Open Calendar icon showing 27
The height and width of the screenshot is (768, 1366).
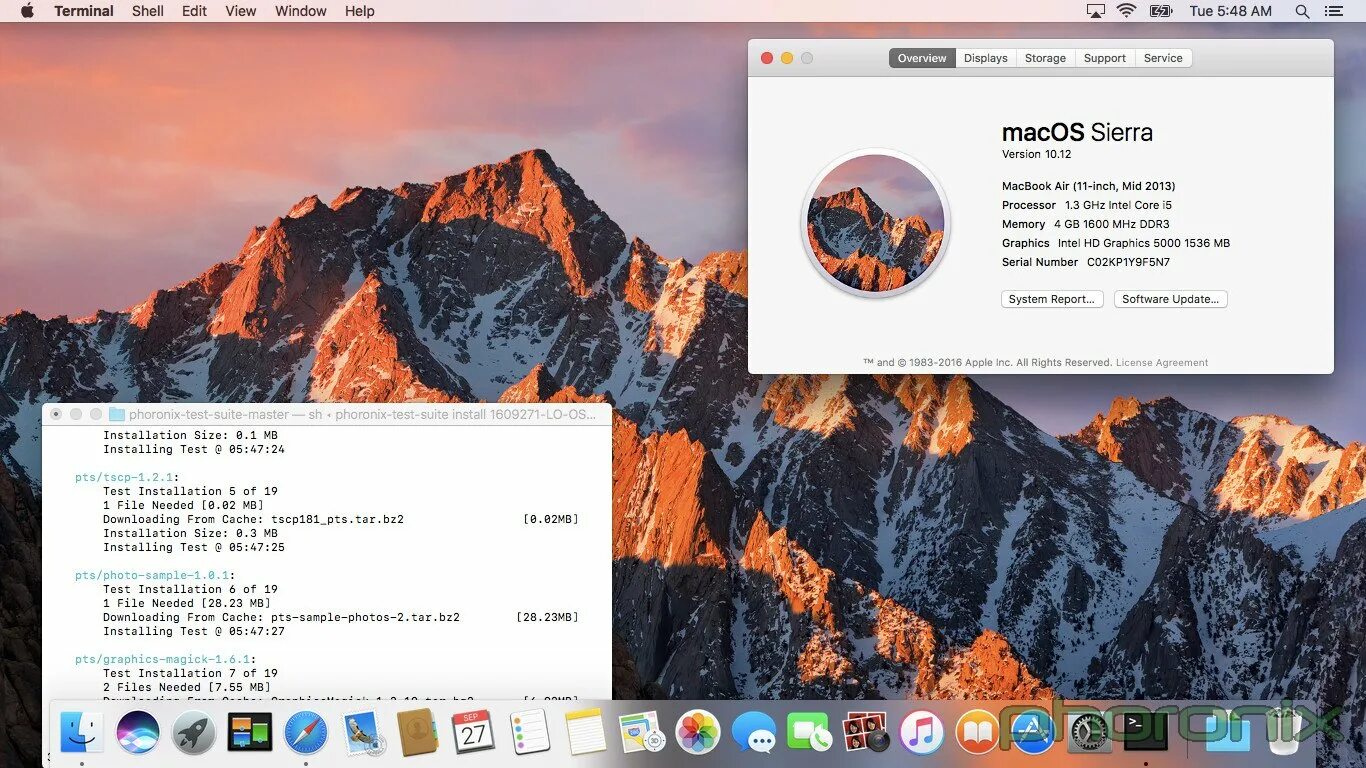pos(474,733)
